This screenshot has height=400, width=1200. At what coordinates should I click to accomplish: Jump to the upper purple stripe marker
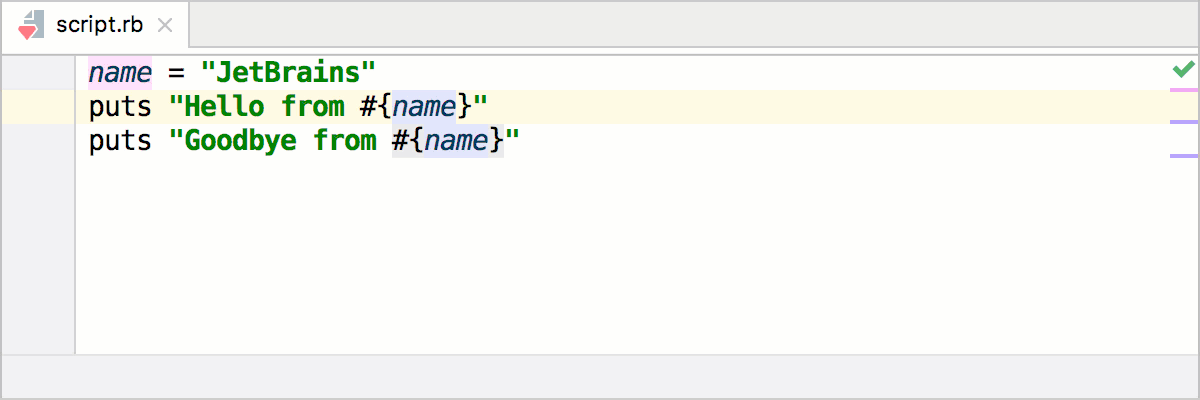click(1183, 122)
